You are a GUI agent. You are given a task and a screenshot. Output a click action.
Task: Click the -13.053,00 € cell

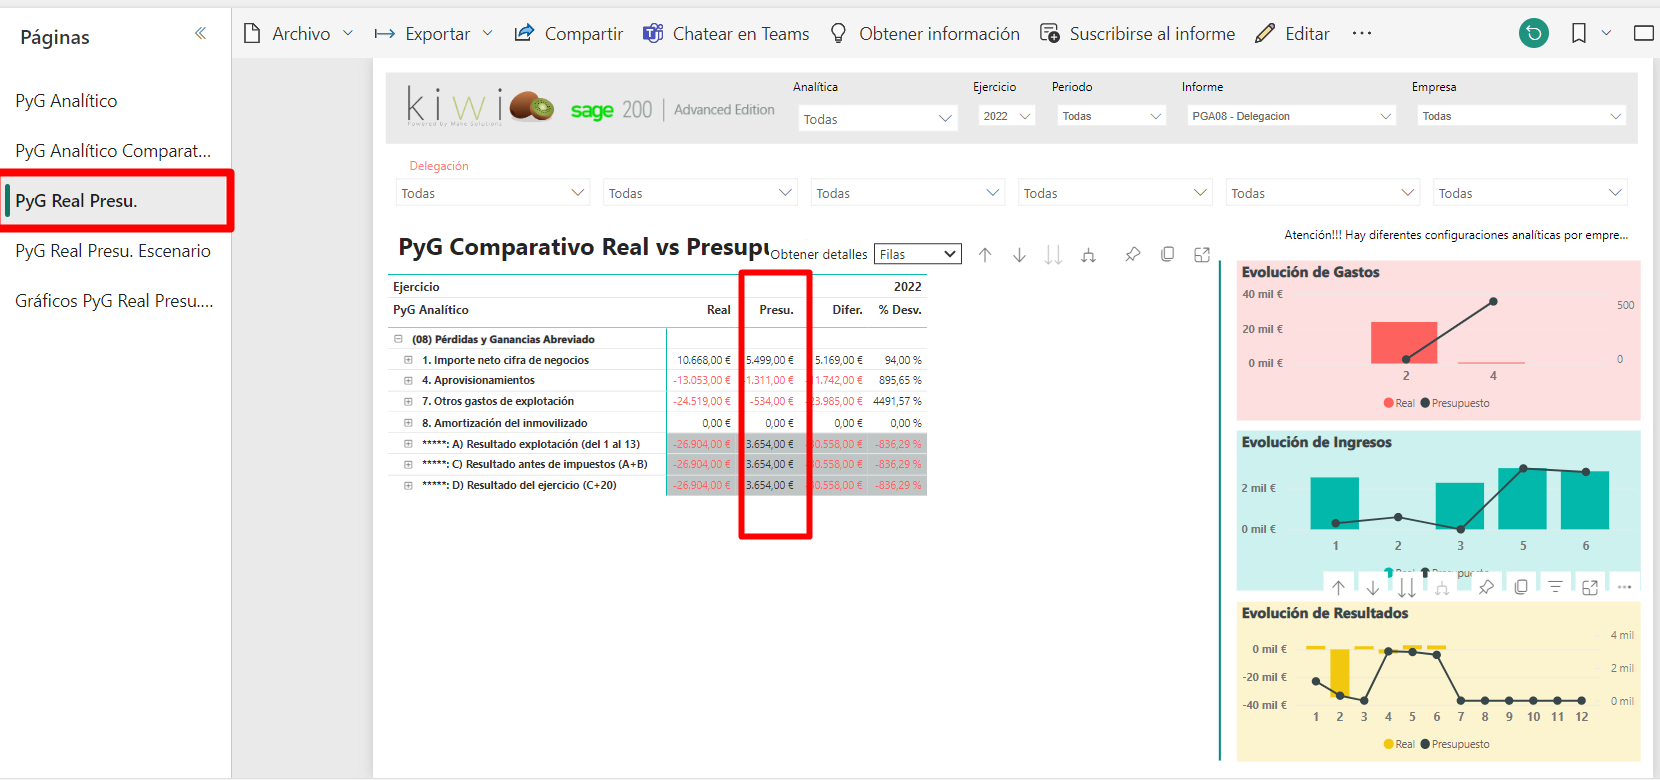coord(702,380)
